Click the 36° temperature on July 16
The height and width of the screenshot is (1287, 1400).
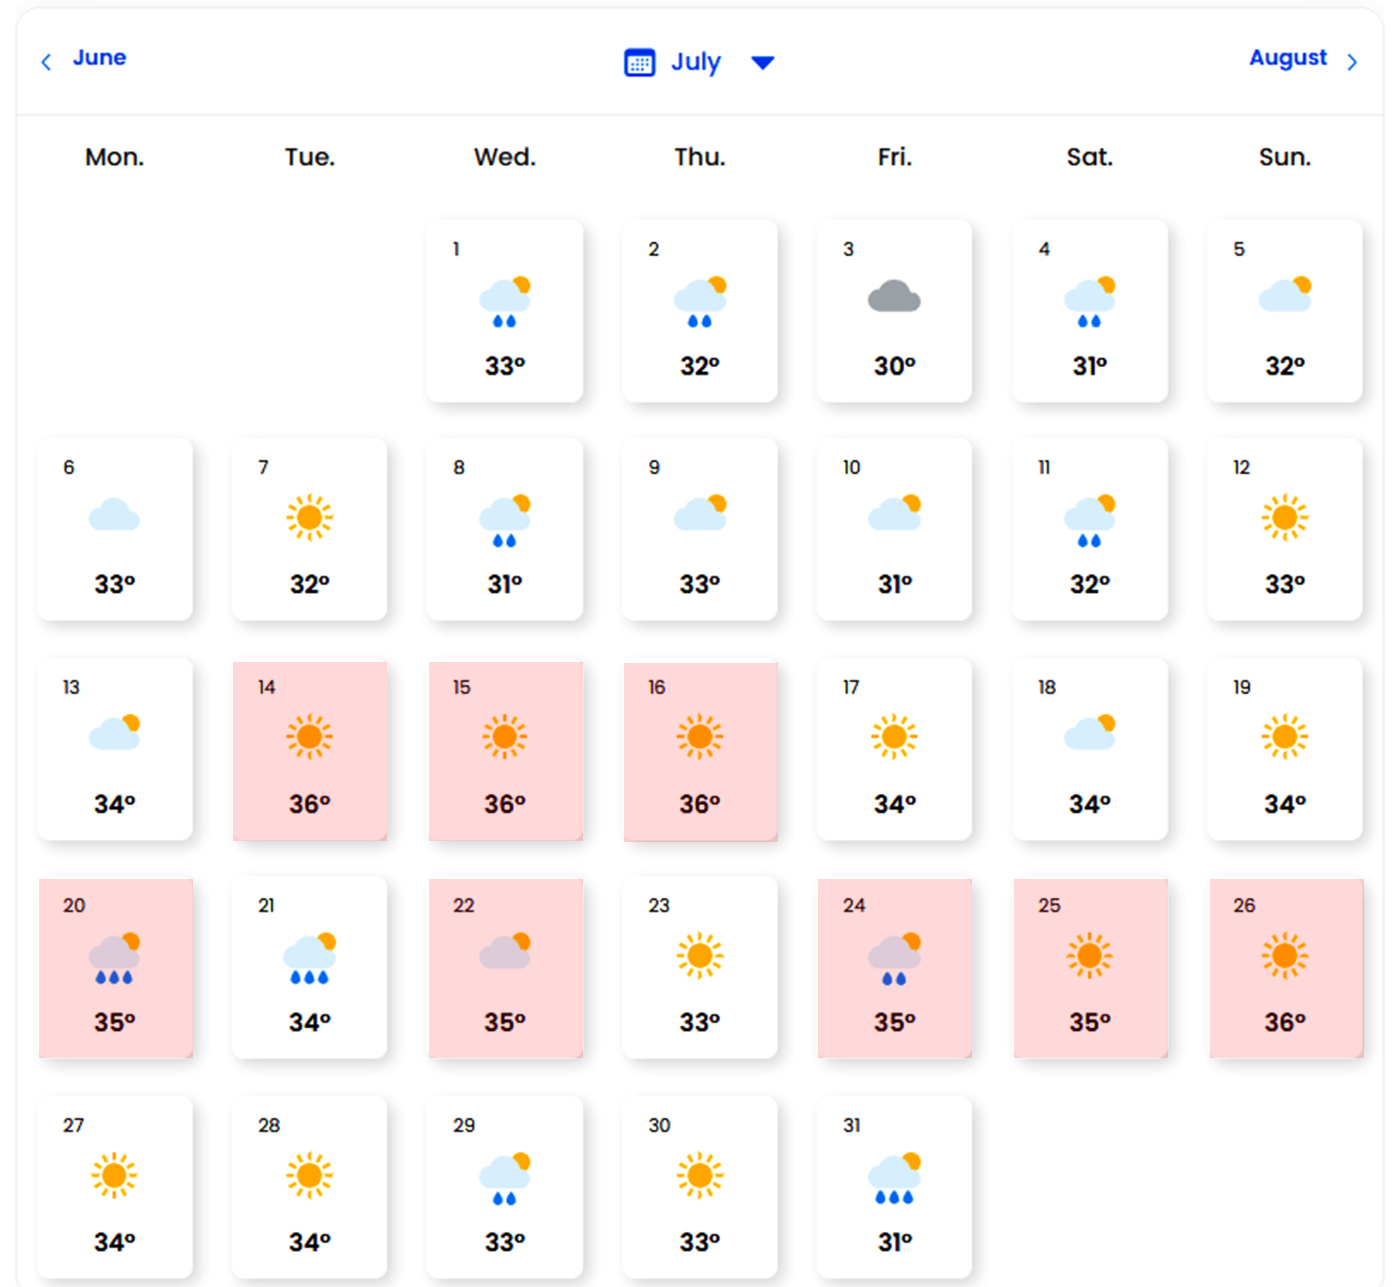click(700, 804)
